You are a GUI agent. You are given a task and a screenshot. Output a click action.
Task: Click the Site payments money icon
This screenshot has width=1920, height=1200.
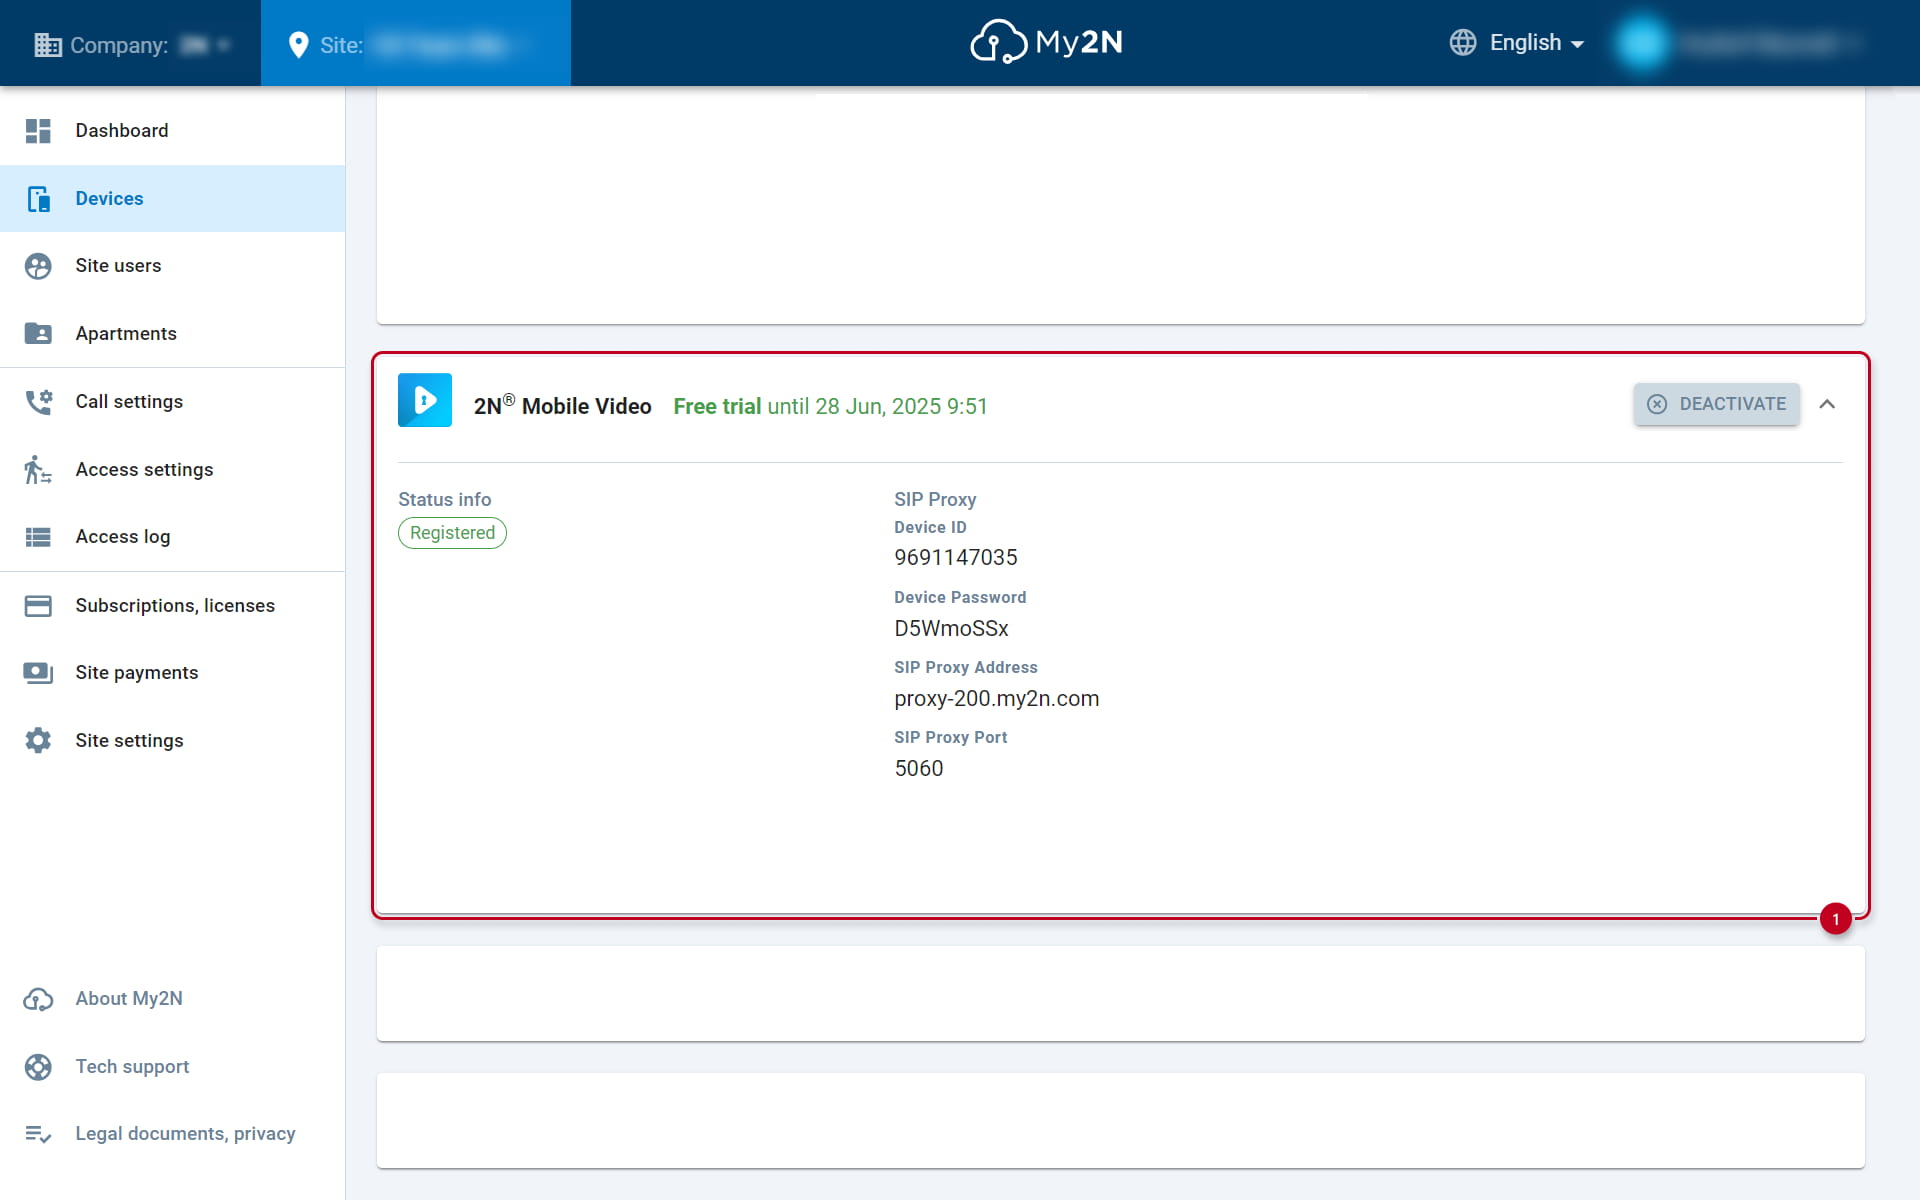tap(38, 673)
